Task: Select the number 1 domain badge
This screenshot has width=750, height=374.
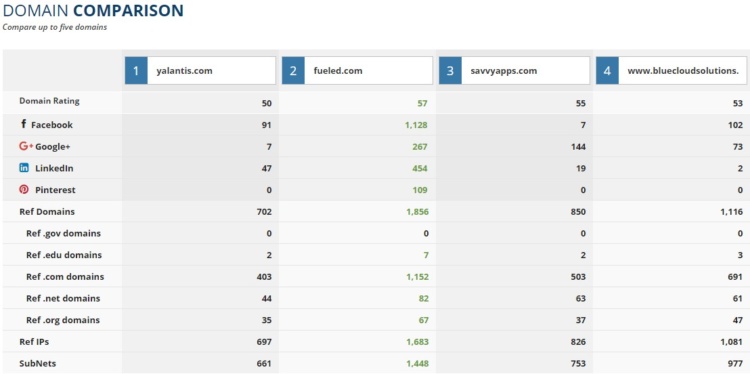Action: point(136,71)
